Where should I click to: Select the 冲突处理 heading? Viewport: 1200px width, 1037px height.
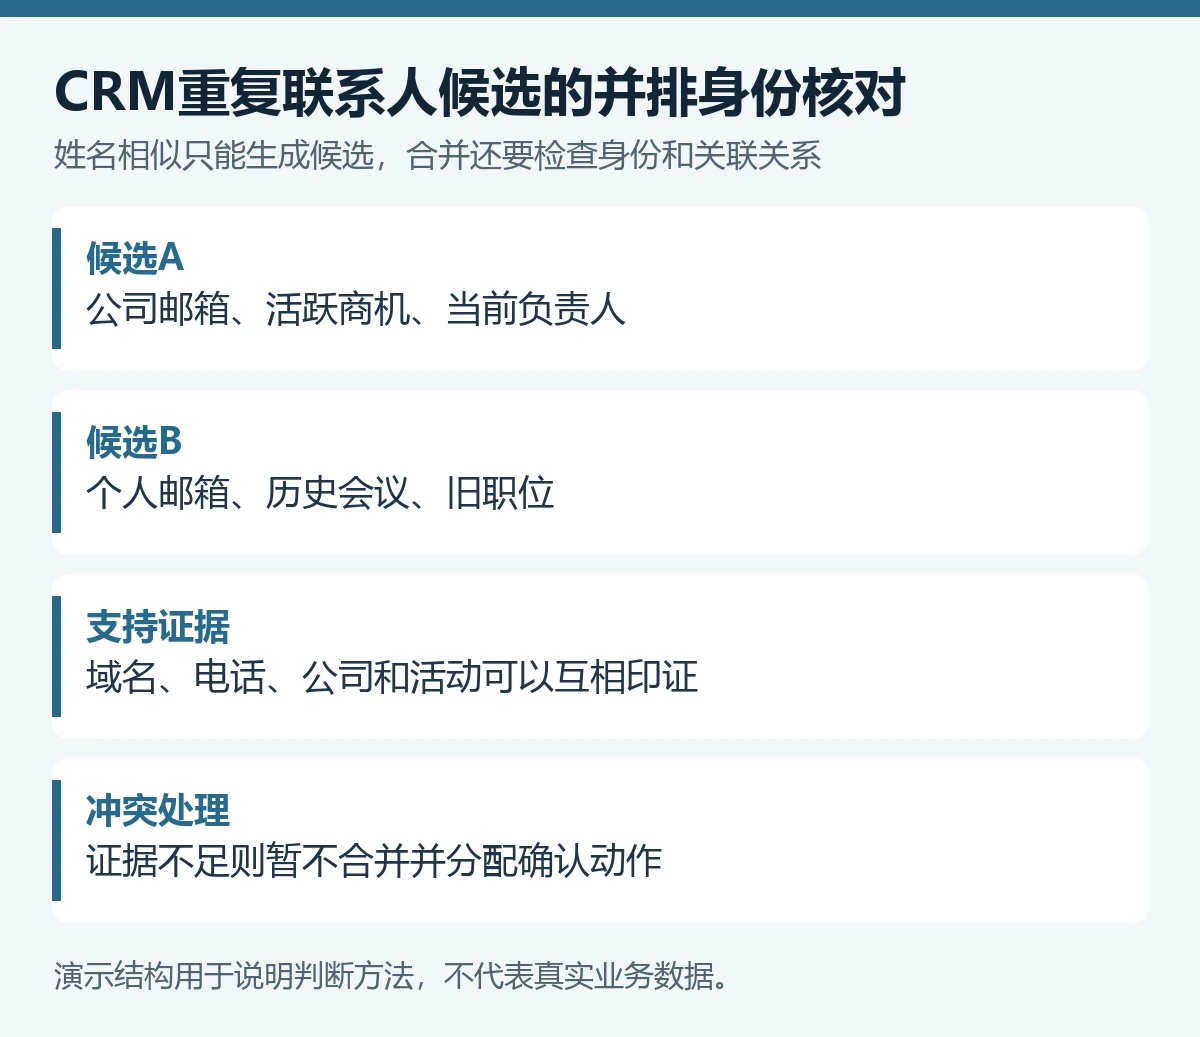click(x=158, y=810)
